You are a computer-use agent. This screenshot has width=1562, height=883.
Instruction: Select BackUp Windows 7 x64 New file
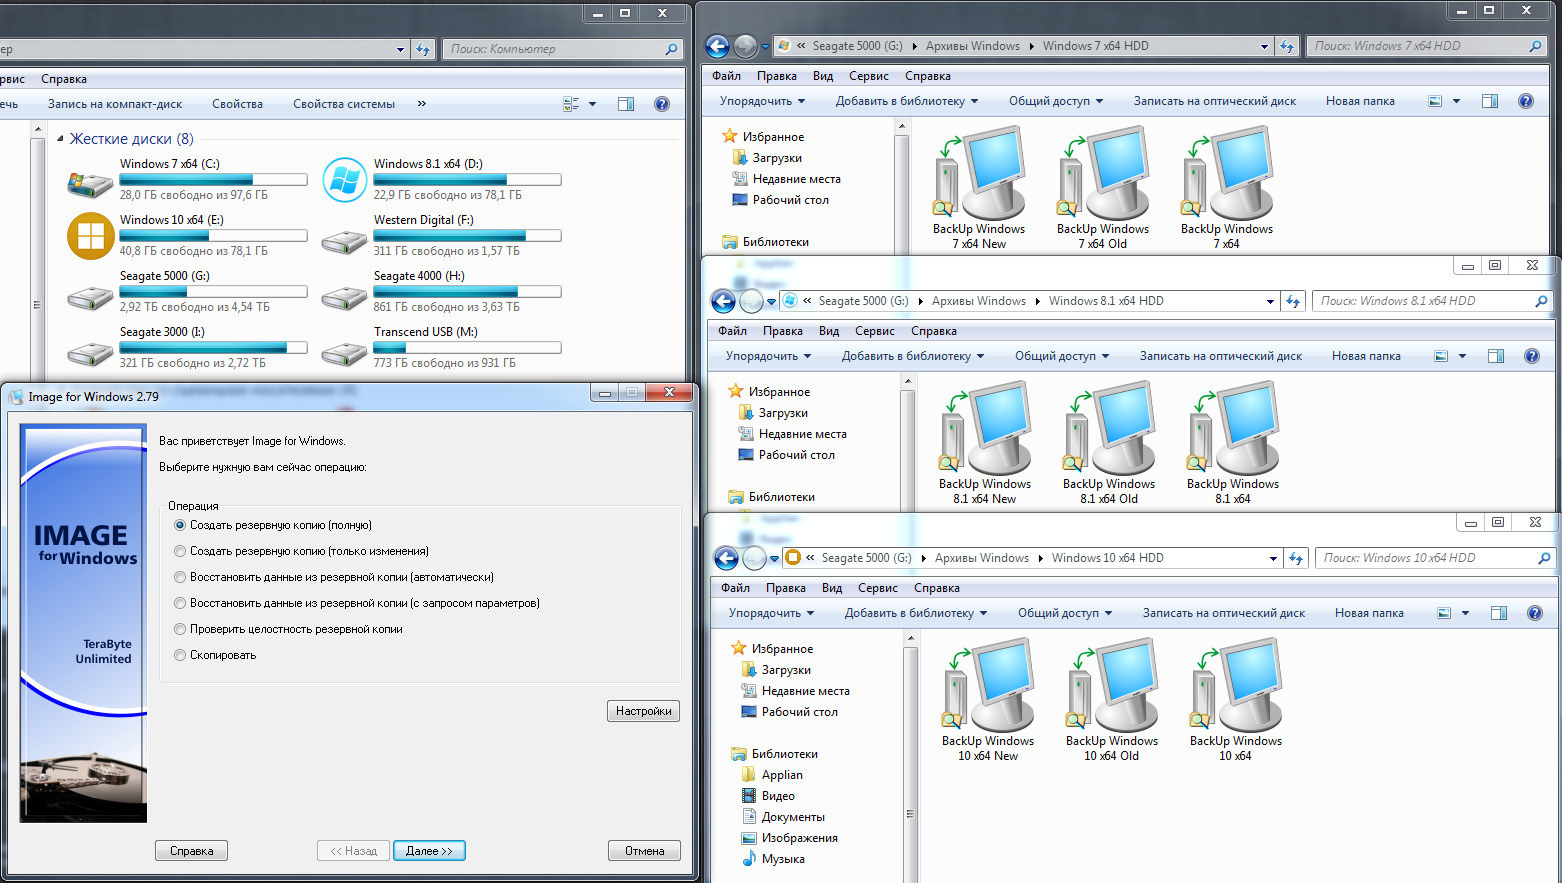coord(979,188)
